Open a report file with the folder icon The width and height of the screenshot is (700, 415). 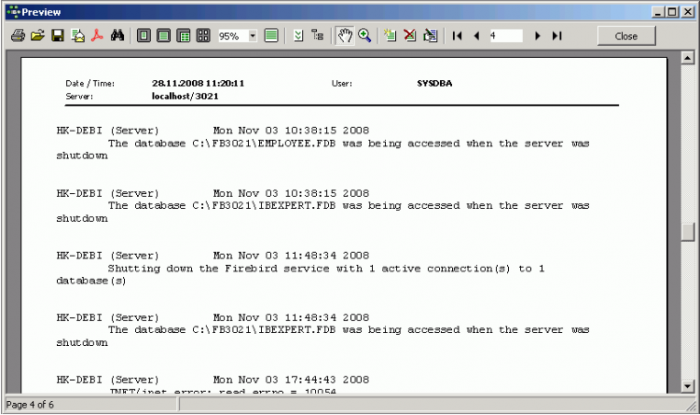pyautogui.click(x=38, y=36)
